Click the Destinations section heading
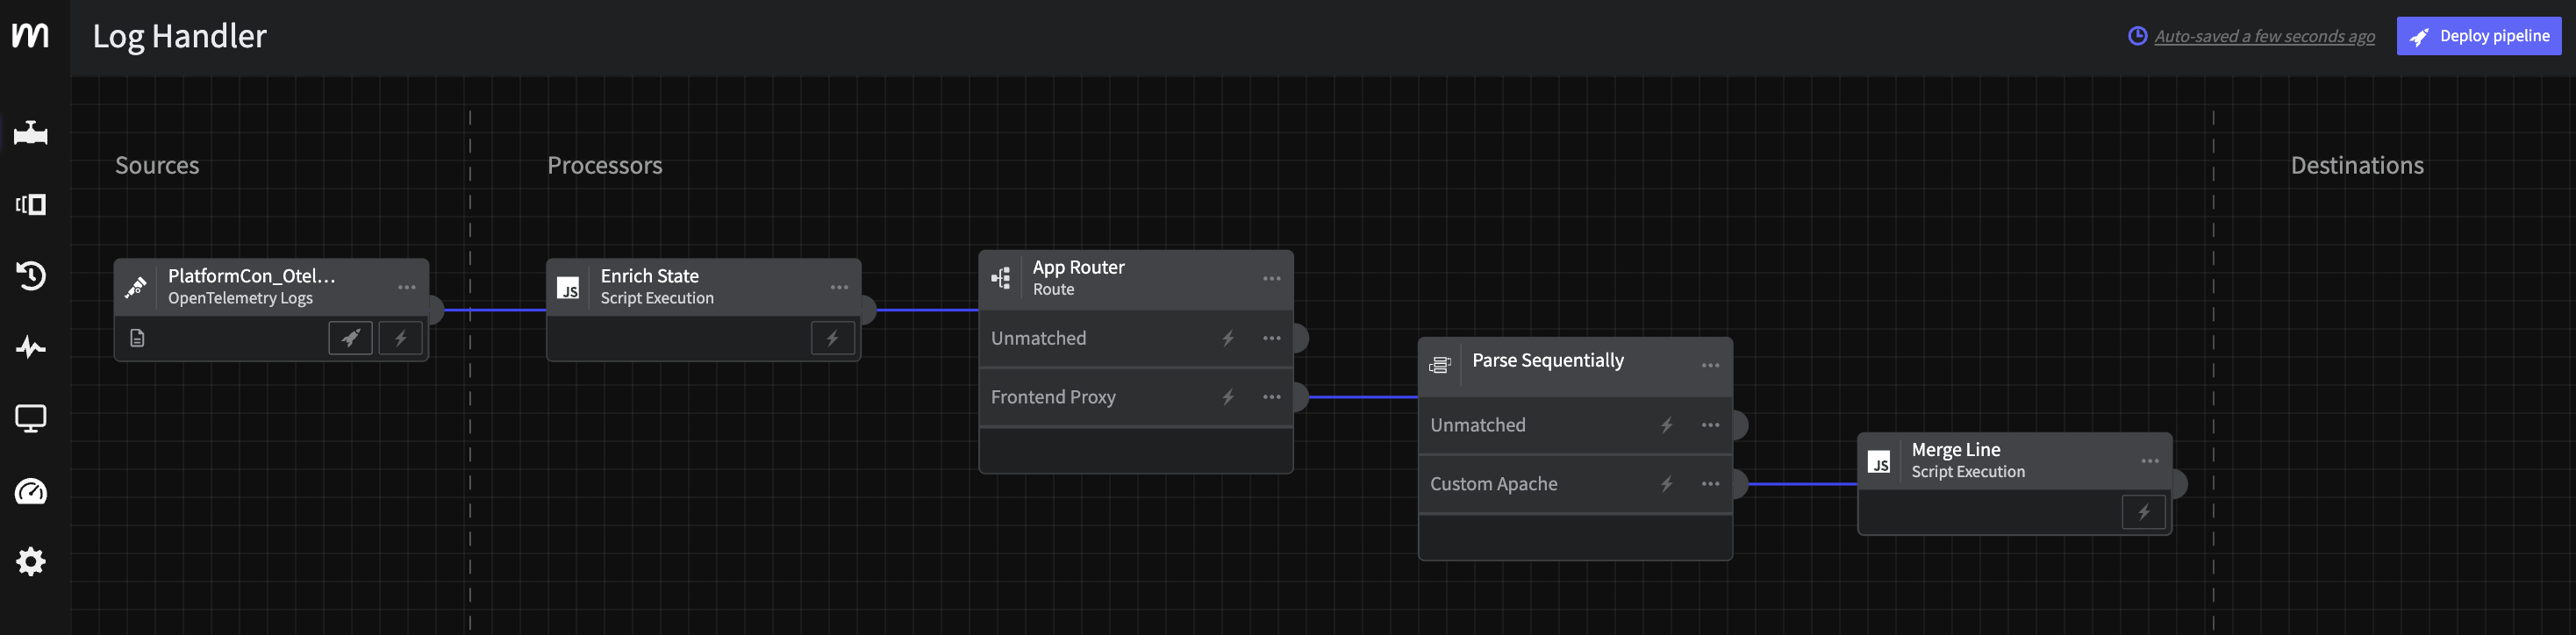The height and width of the screenshot is (635, 2576). coord(2356,165)
